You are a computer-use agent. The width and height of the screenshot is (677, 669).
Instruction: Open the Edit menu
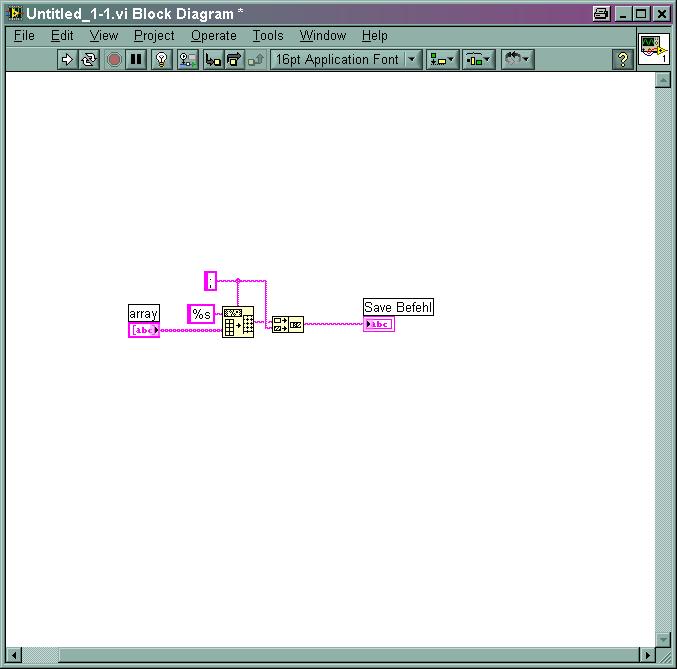pos(62,36)
